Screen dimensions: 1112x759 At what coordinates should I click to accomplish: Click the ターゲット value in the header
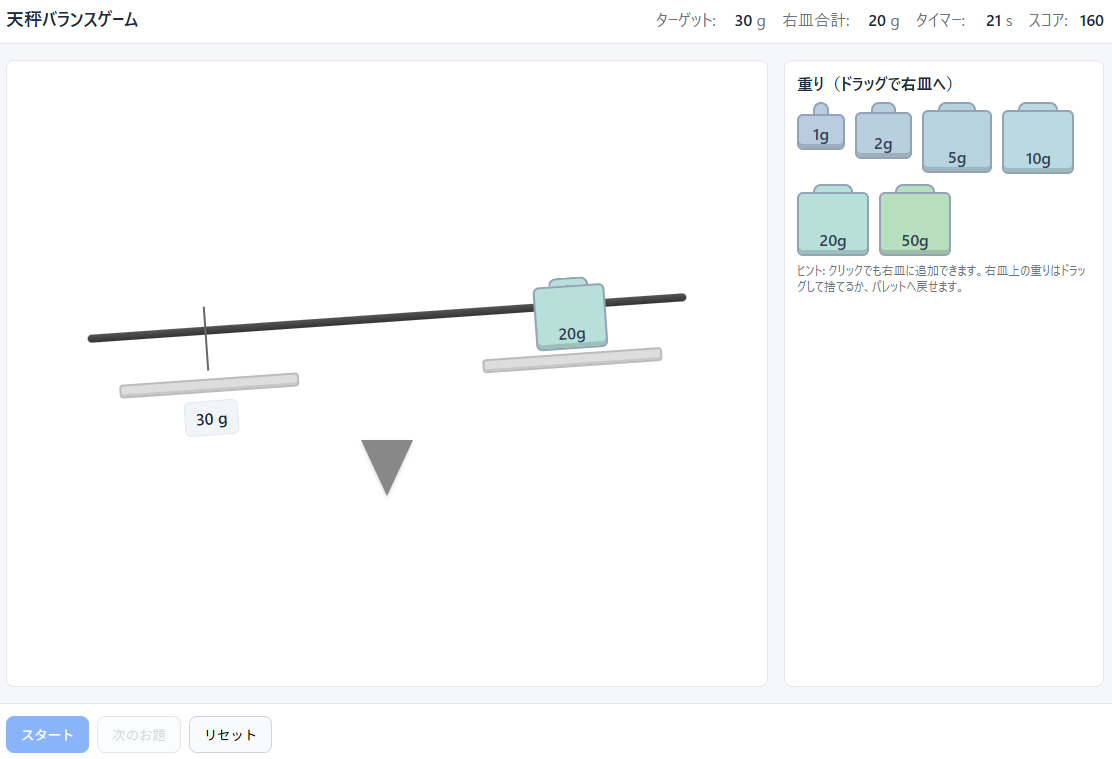[743, 21]
